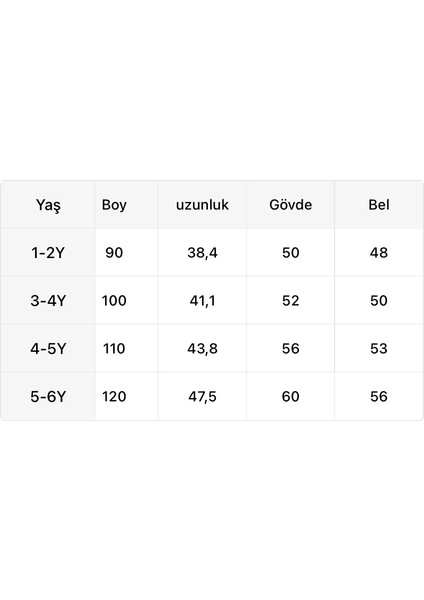Click the 41,1 length value
The image size is (424, 600).
point(202,301)
